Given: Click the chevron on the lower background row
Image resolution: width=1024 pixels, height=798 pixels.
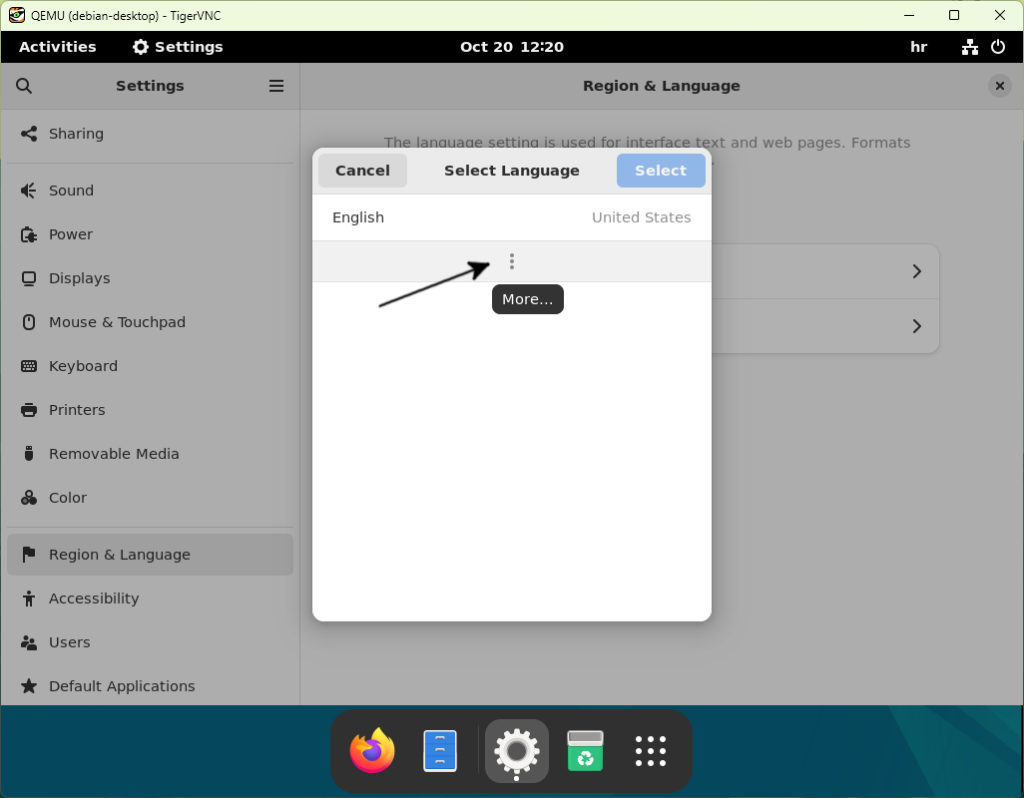Looking at the screenshot, I should coord(916,326).
